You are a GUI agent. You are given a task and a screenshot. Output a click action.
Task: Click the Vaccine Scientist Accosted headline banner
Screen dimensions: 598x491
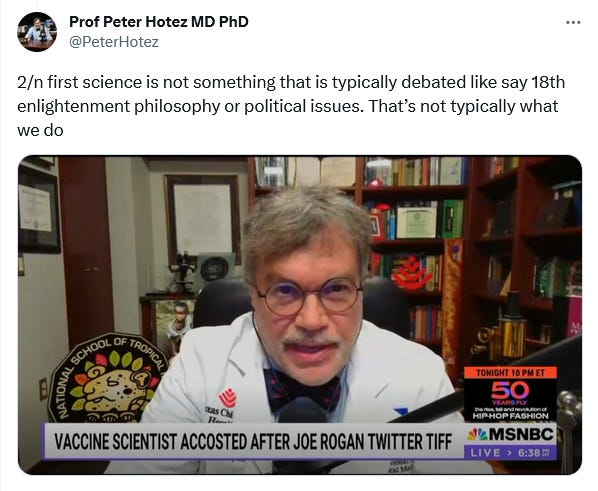click(x=253, y=441)
